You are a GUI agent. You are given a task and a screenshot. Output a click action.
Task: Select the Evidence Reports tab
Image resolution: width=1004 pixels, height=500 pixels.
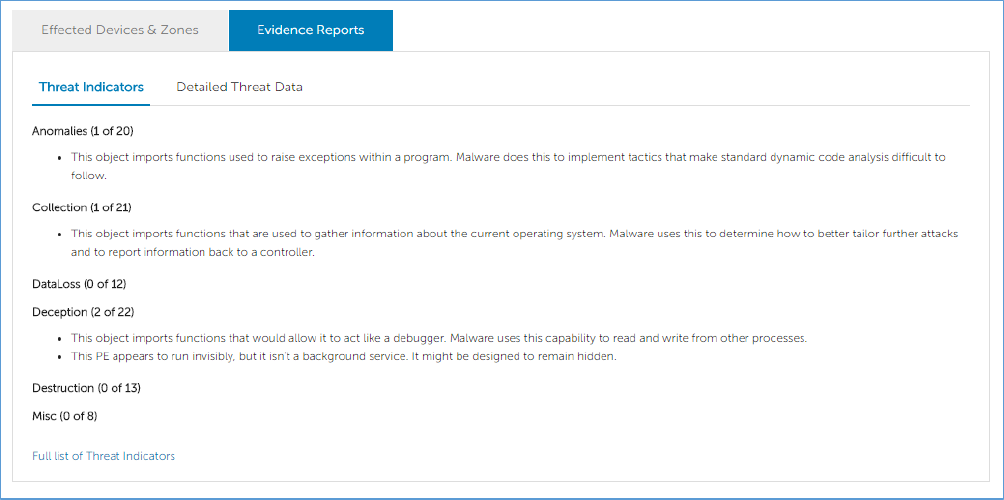click(310, 30)
